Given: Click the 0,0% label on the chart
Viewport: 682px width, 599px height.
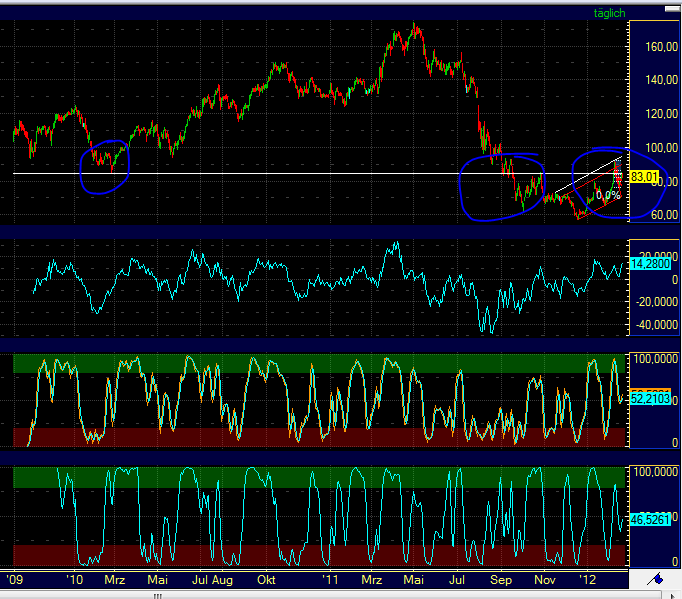Looking at the screenshot, I should (x=608, y=195).
